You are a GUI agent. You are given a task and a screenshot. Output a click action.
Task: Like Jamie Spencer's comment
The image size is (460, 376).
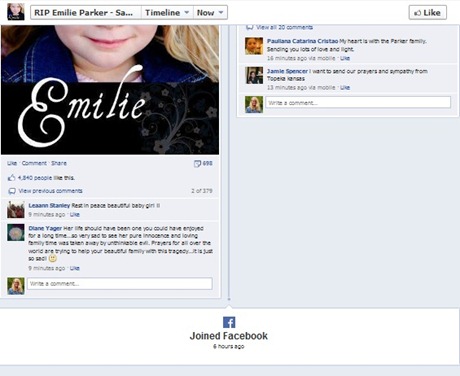345,87
